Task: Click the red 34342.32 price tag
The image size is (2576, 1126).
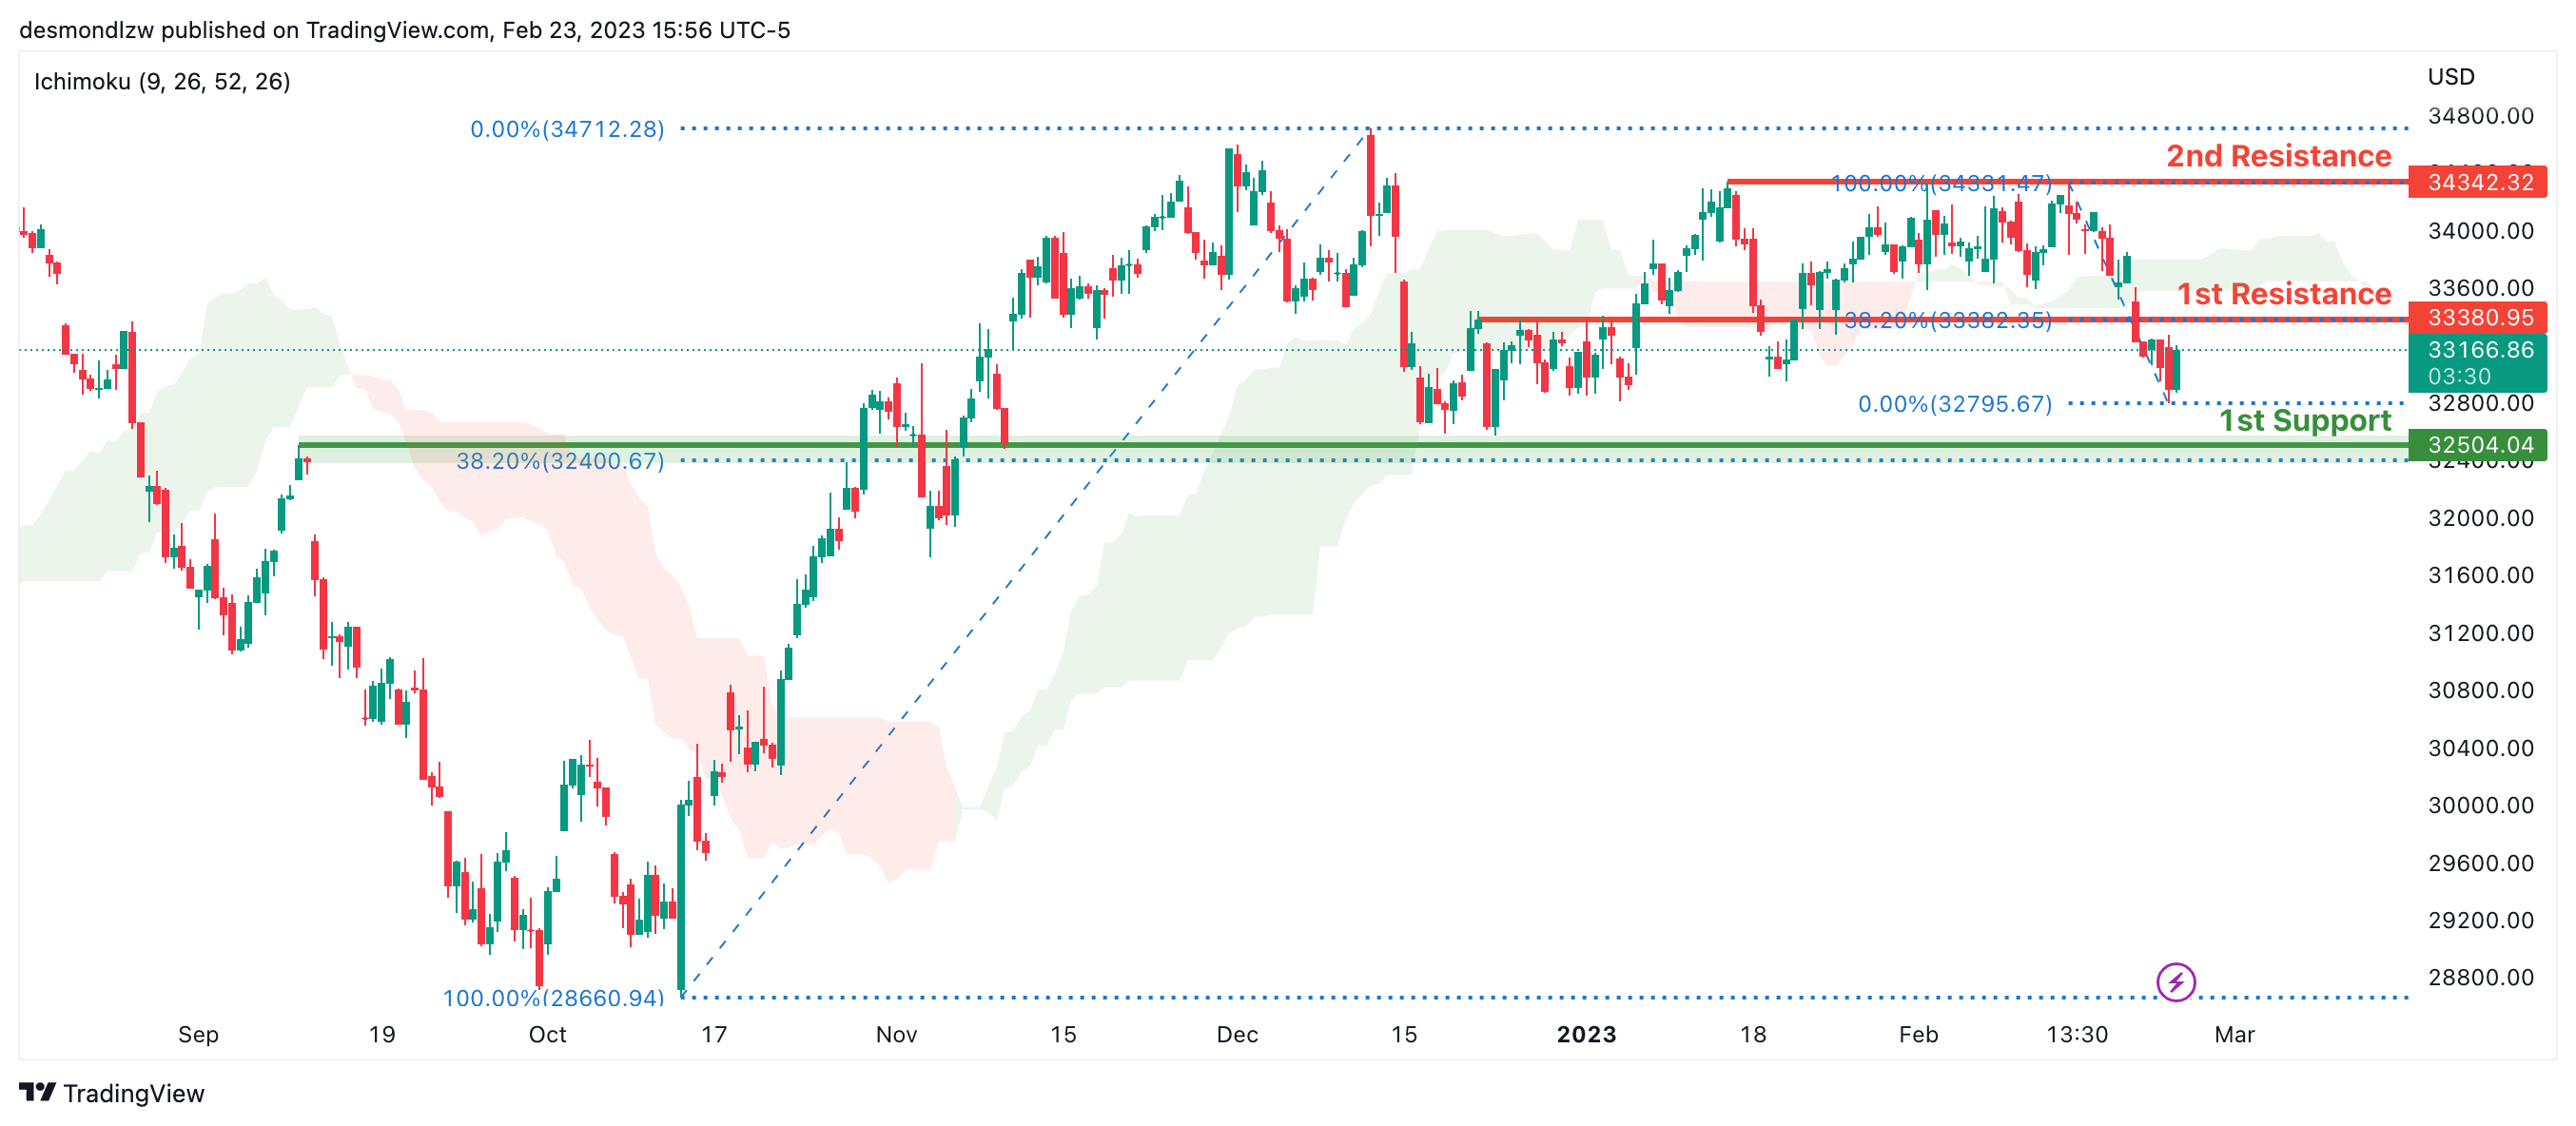Action: (2479, 182)
